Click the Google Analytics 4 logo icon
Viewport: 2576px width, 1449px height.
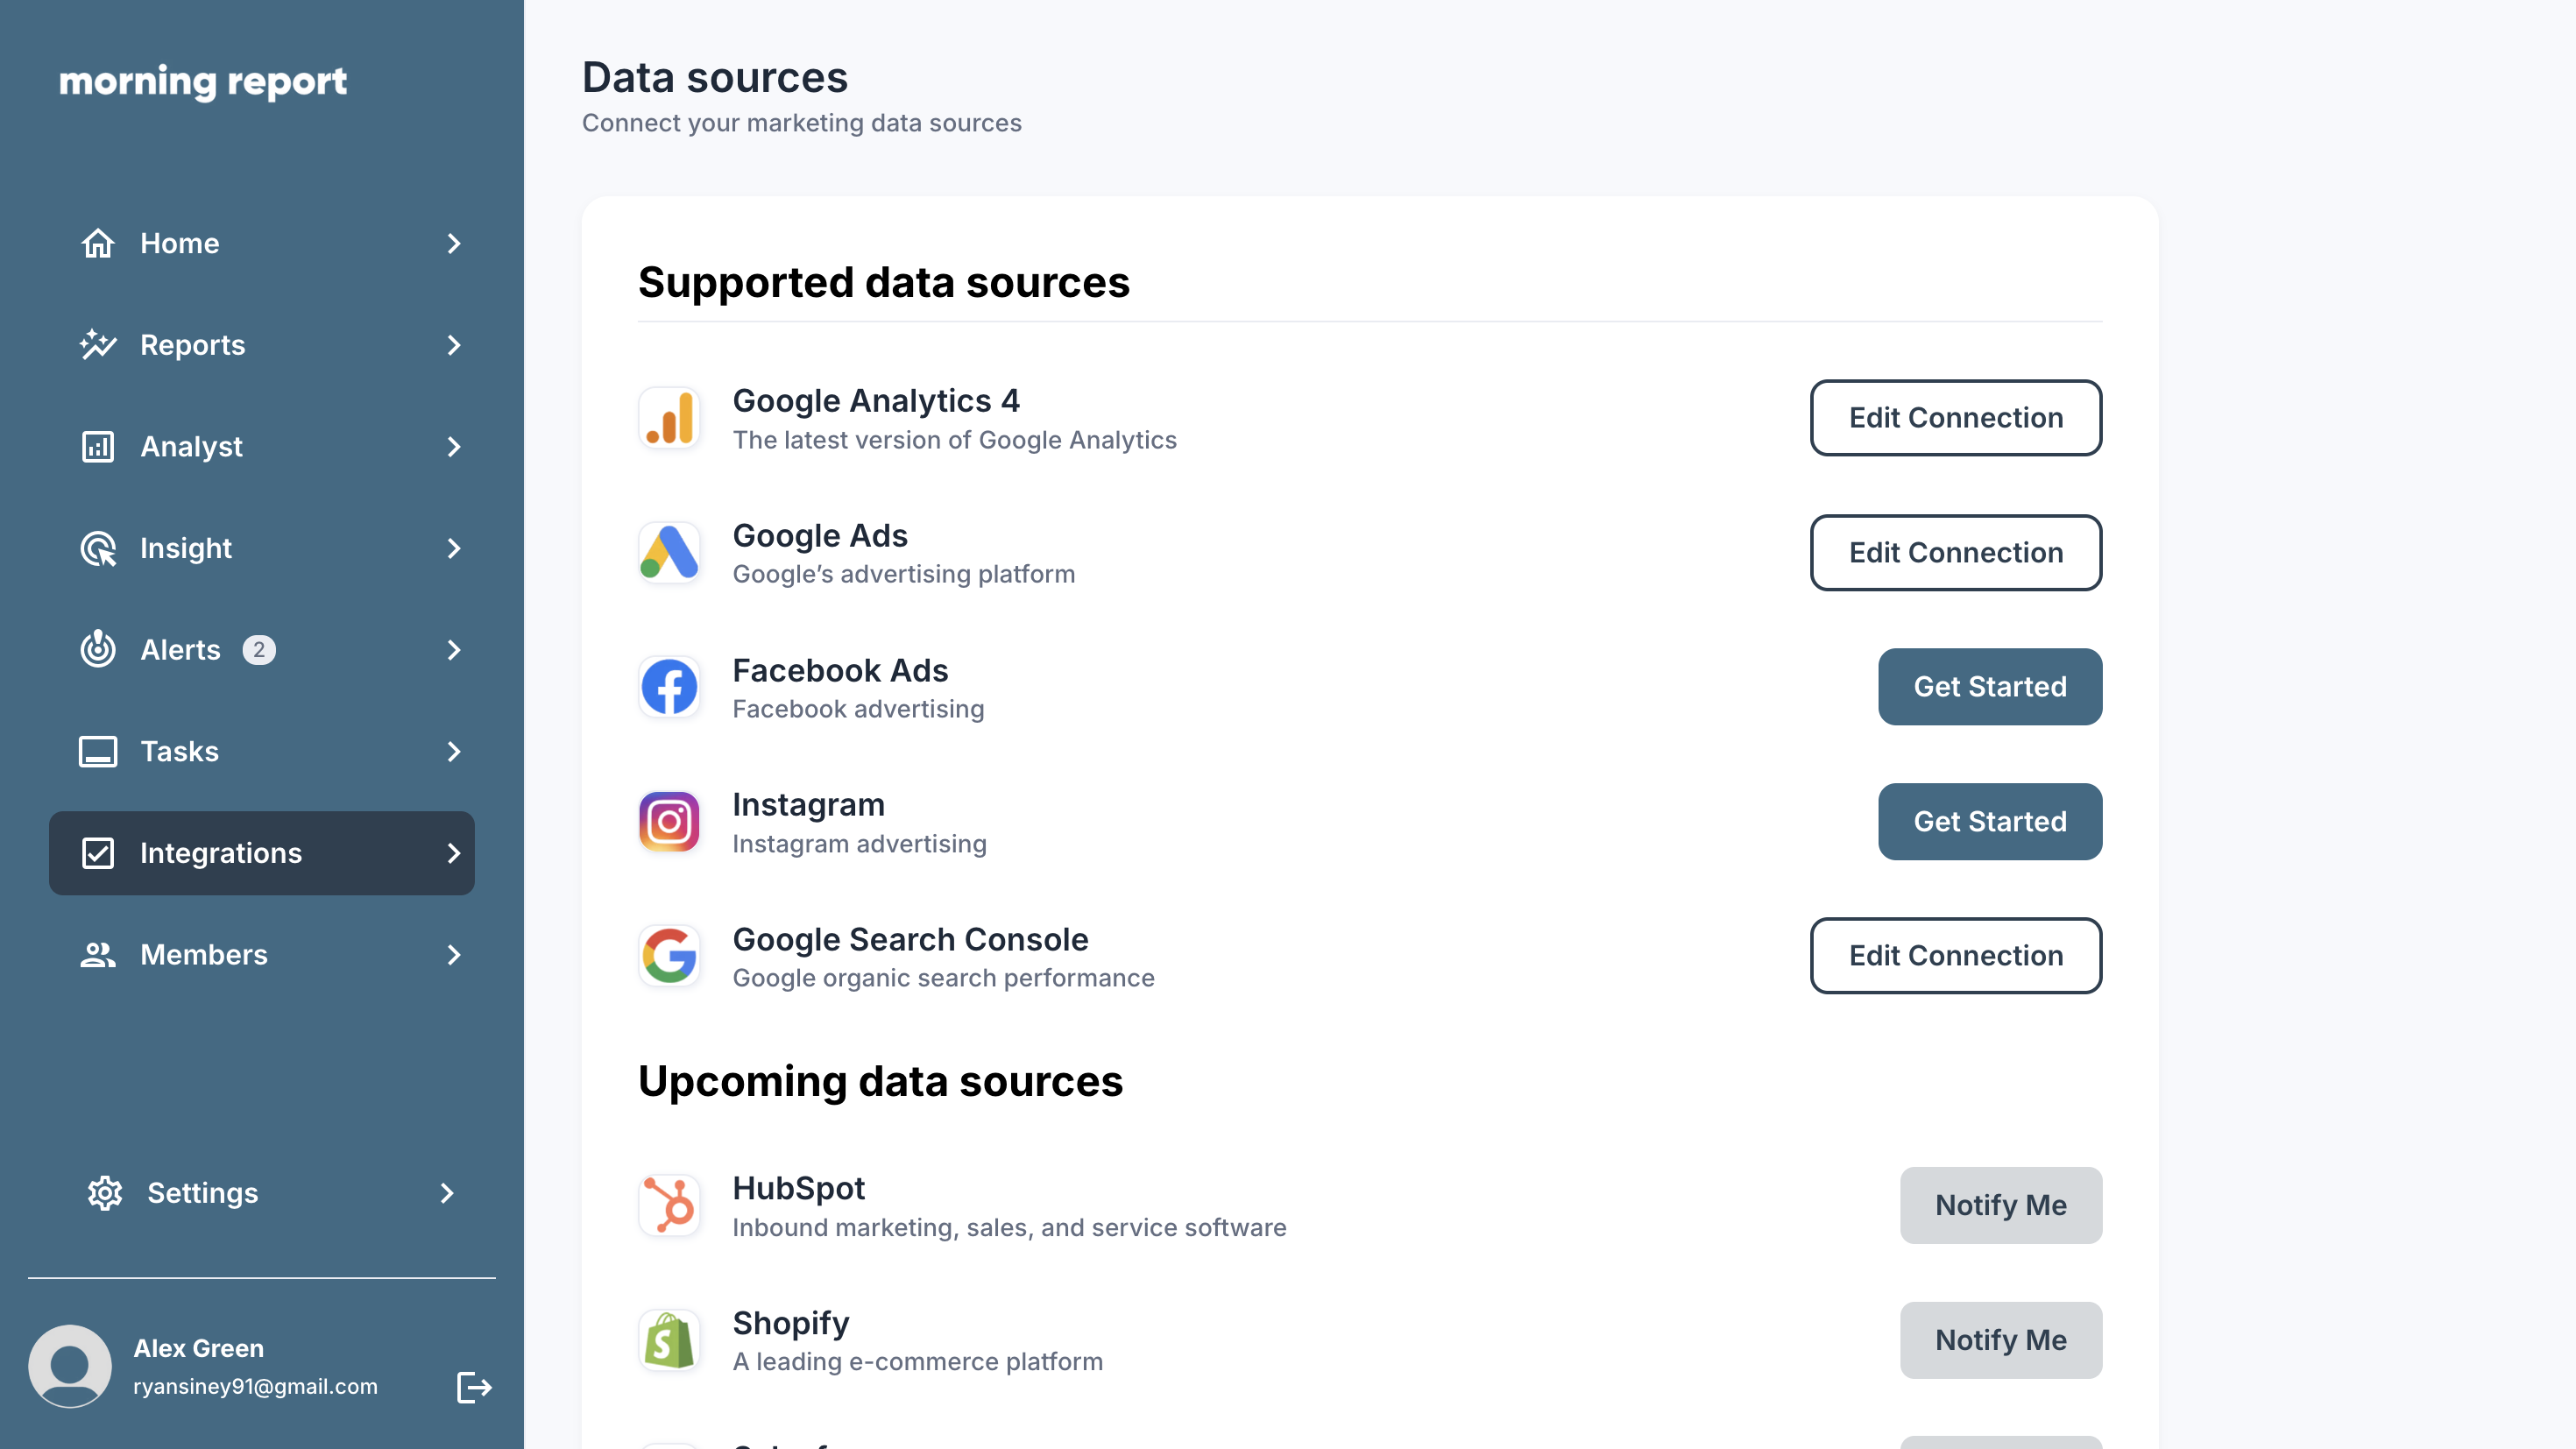[669, 418]
